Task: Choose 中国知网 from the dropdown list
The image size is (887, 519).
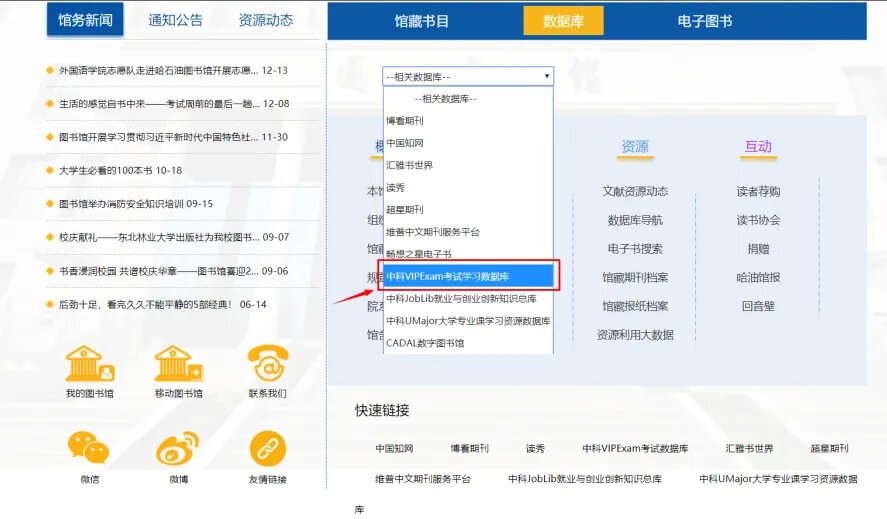Action: coord(405,143)
